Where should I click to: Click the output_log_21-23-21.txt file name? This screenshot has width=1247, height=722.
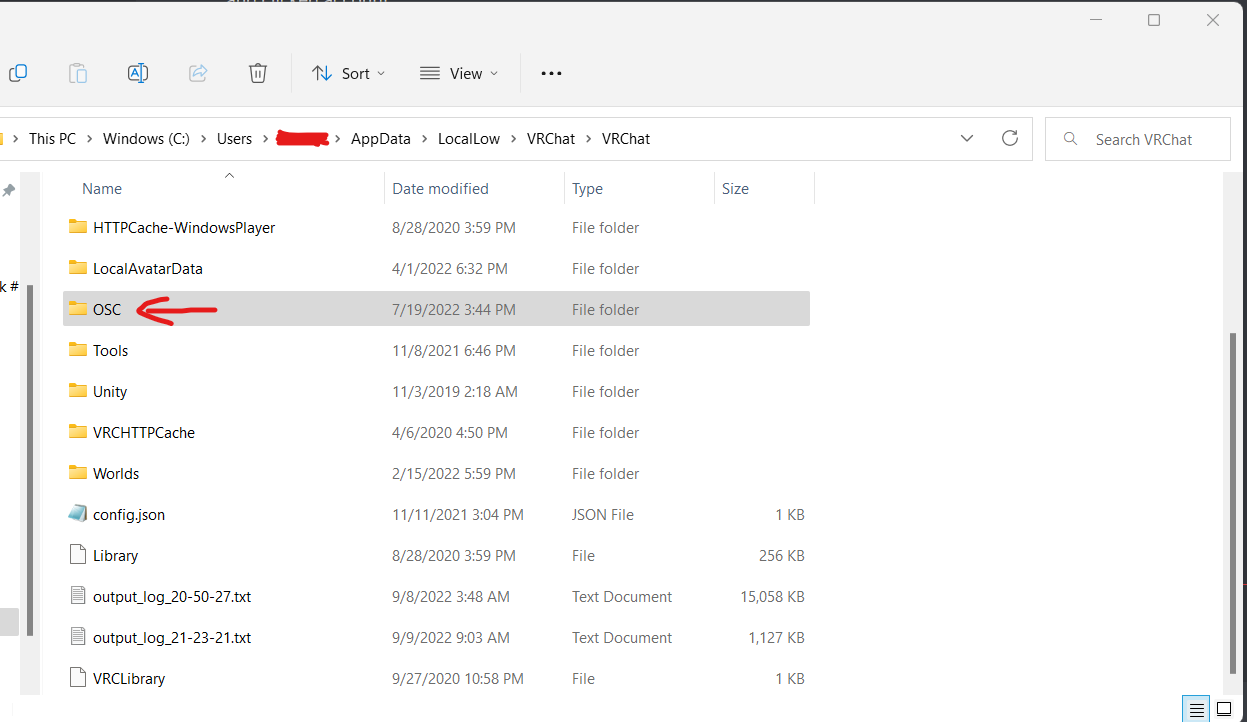(x=172, y=638)
